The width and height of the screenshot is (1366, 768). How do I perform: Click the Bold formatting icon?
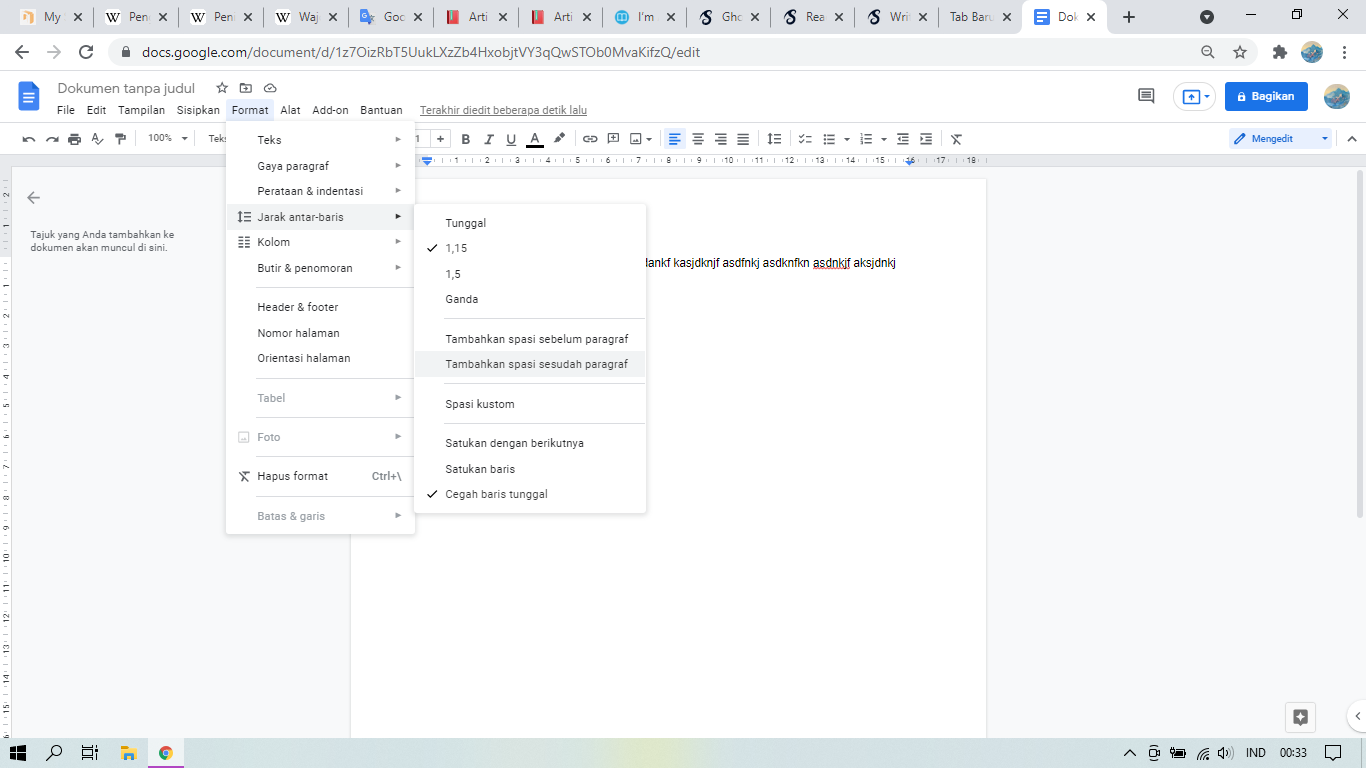465,139
